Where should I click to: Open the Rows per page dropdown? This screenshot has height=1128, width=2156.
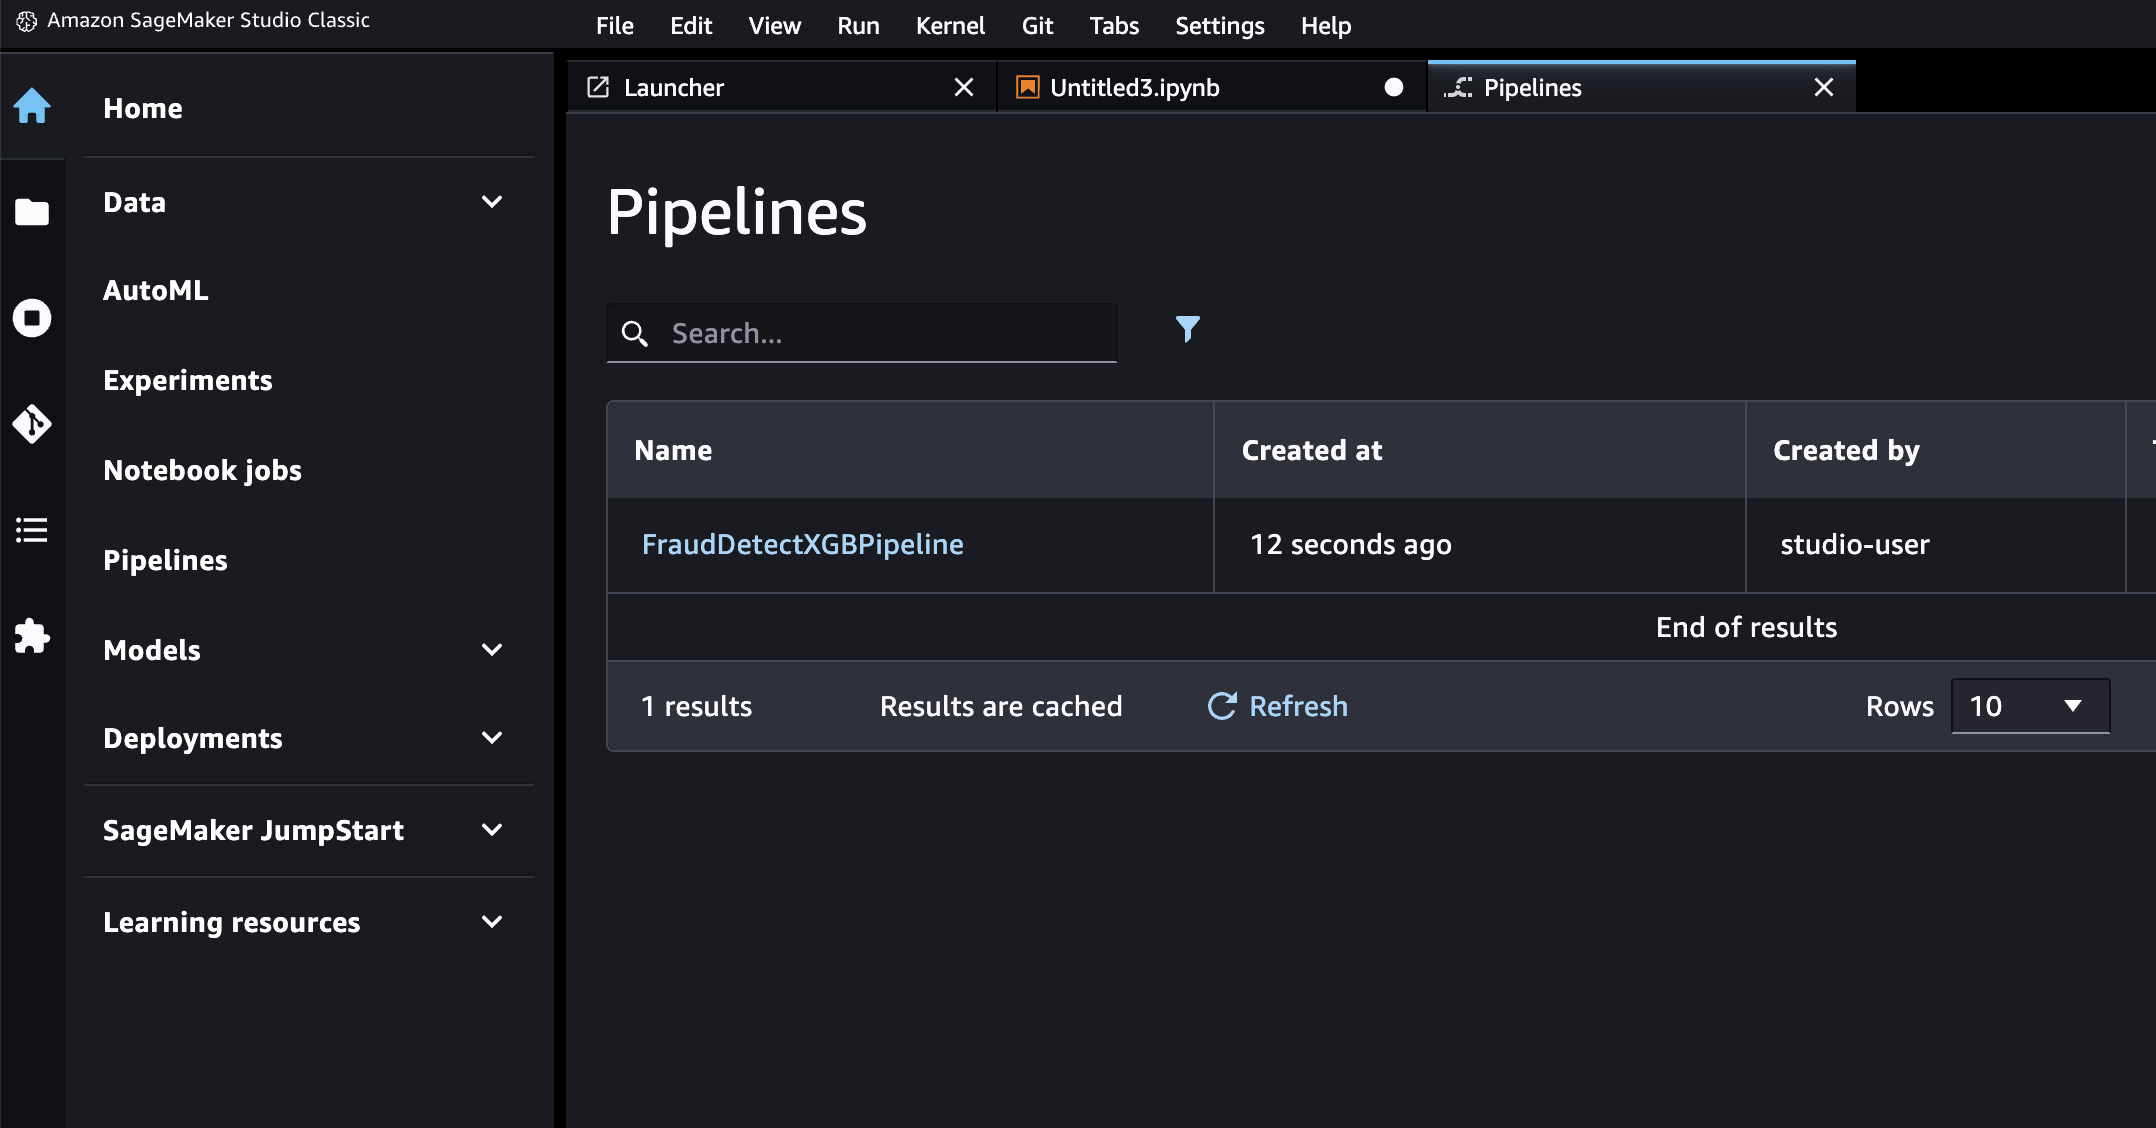tap(2030, 706)
